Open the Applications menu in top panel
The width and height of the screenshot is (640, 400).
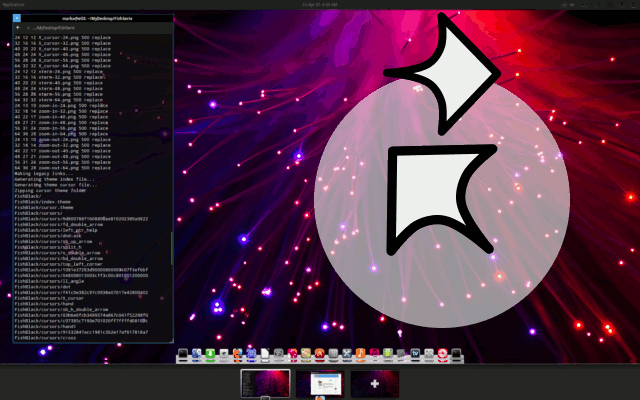tap(13, 4)
